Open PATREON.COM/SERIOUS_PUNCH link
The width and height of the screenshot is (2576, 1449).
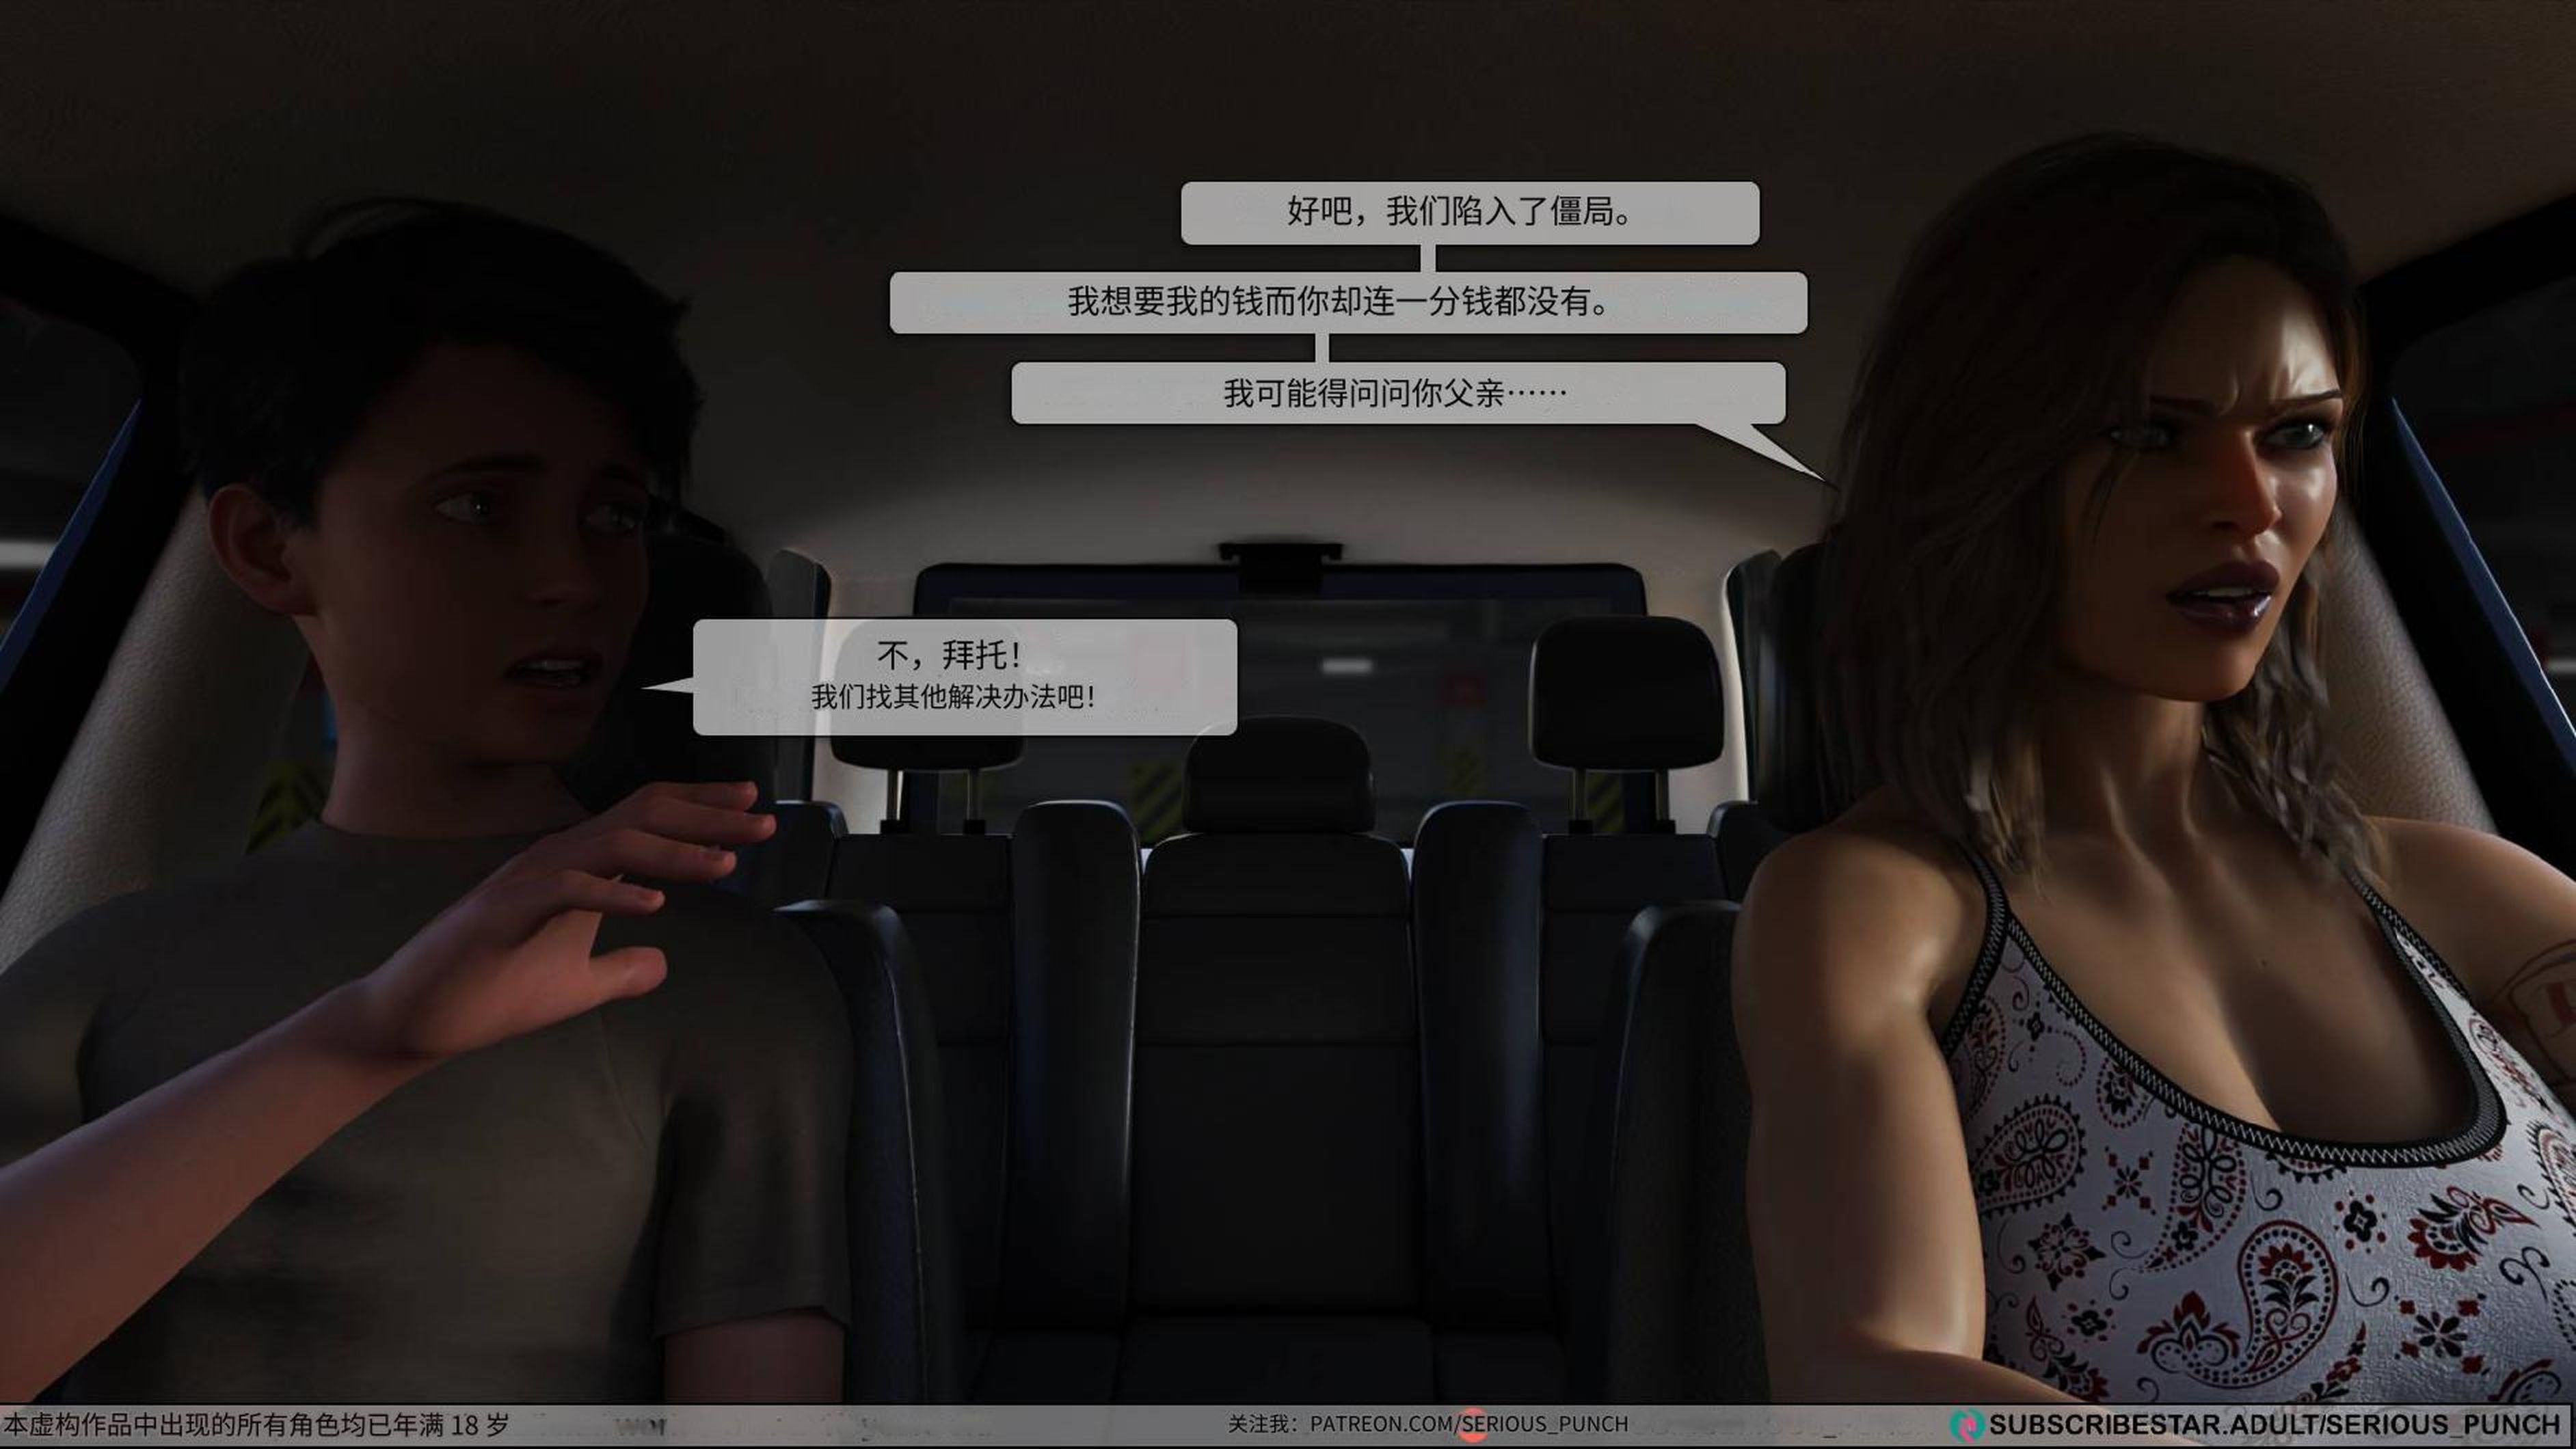point(1469,1424)
